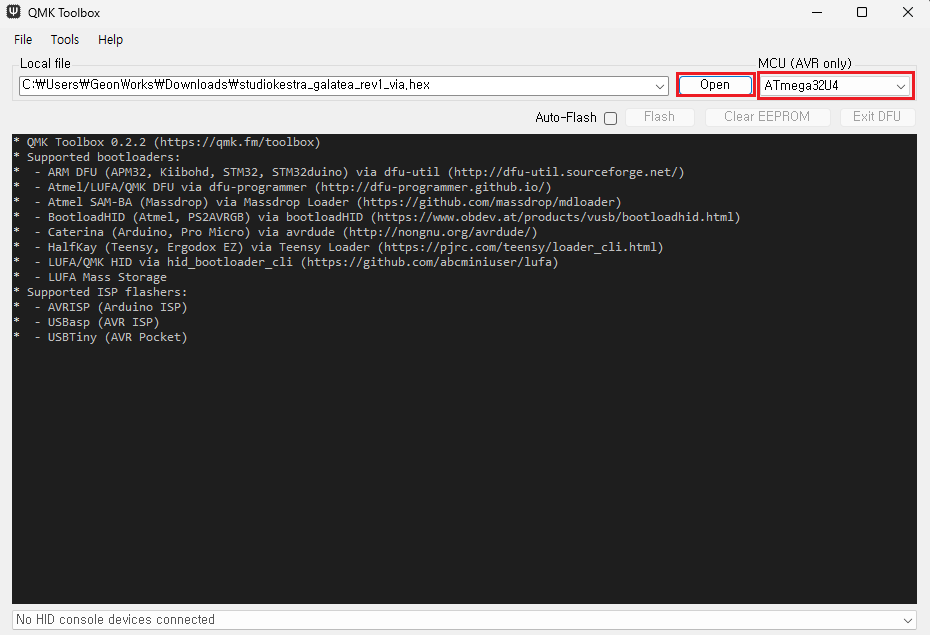Click the HalfKay Teensy log line
Viewport: 930px width, 635px height.
point(339,247)
